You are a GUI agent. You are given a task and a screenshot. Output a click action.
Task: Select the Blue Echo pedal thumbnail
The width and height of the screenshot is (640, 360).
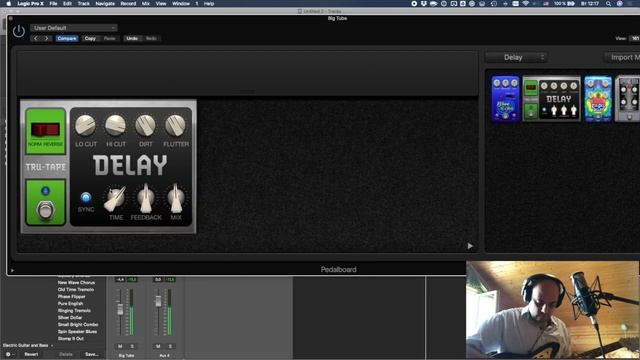click(x=505, y=98)
